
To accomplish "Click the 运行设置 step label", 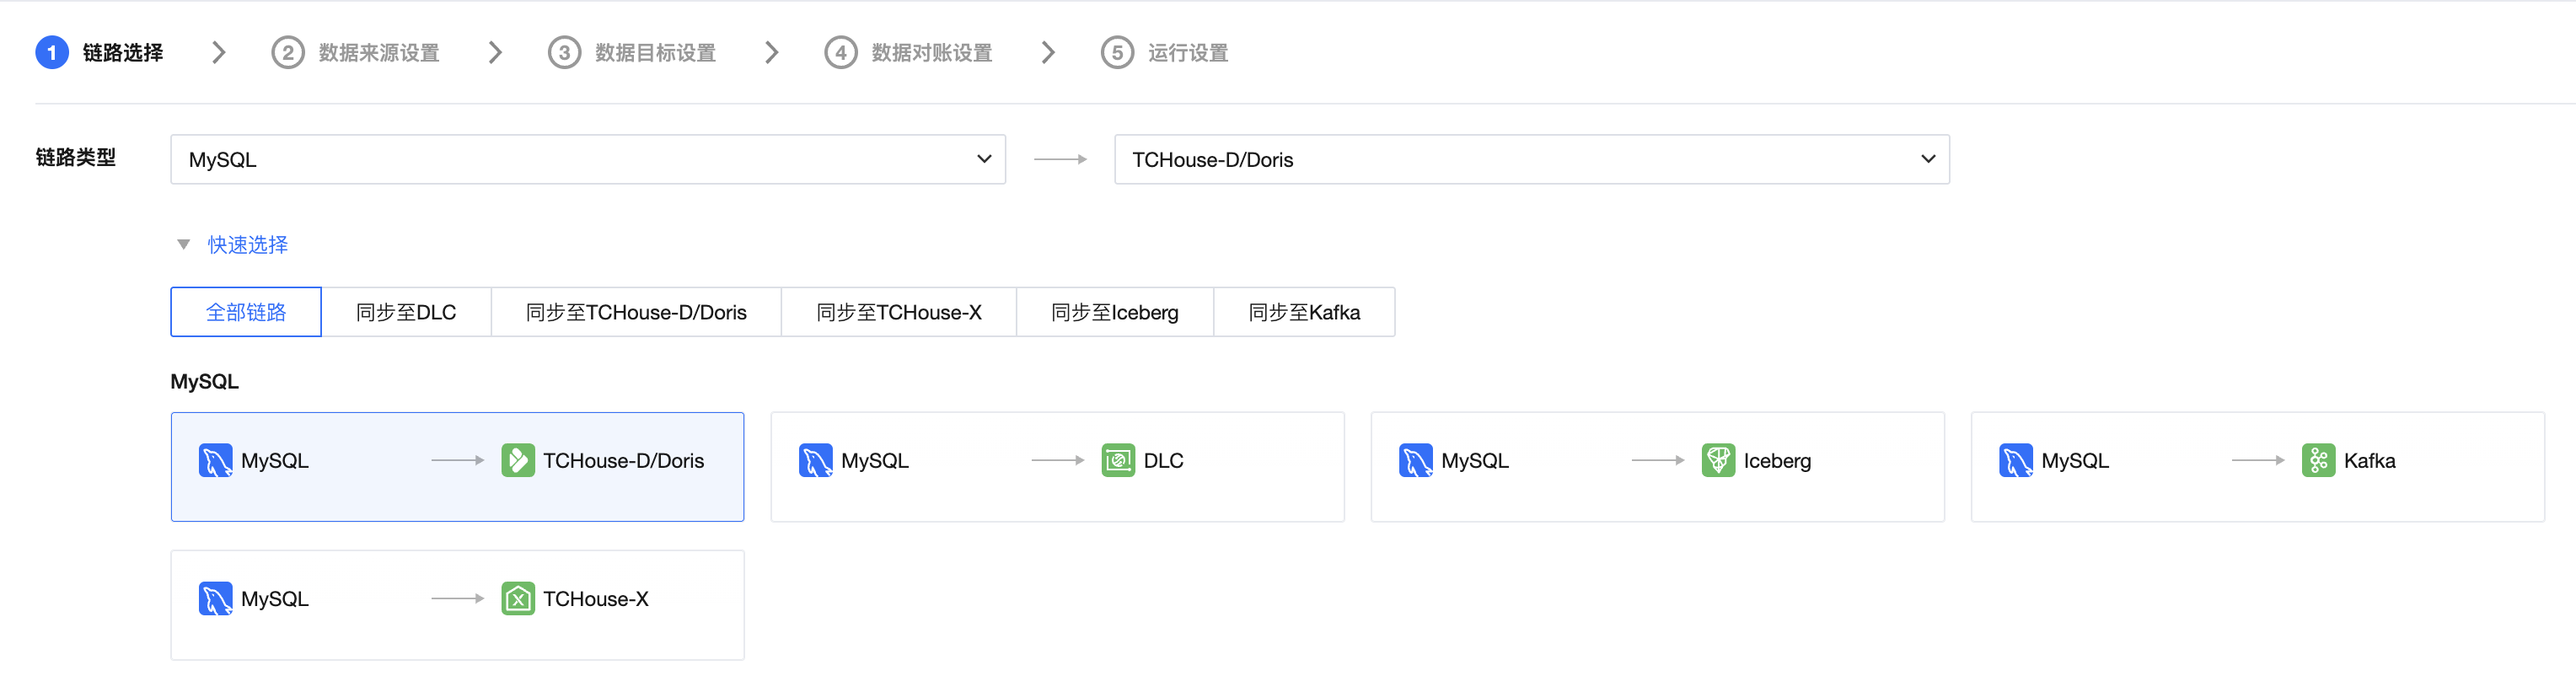I will [x=1187, y=52].
